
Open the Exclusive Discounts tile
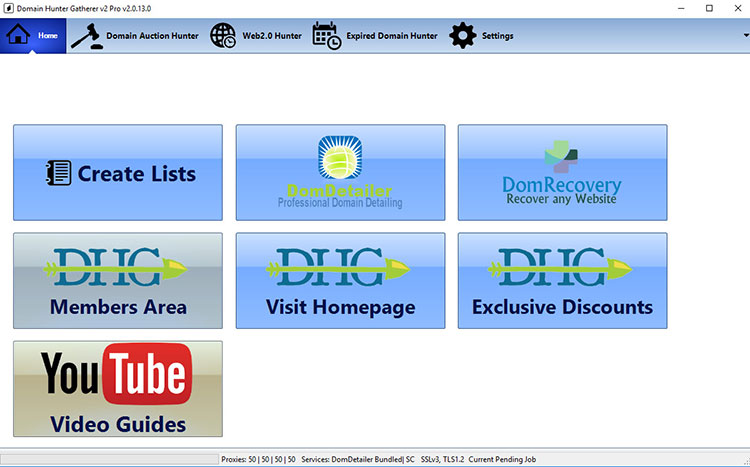[562, 281]
